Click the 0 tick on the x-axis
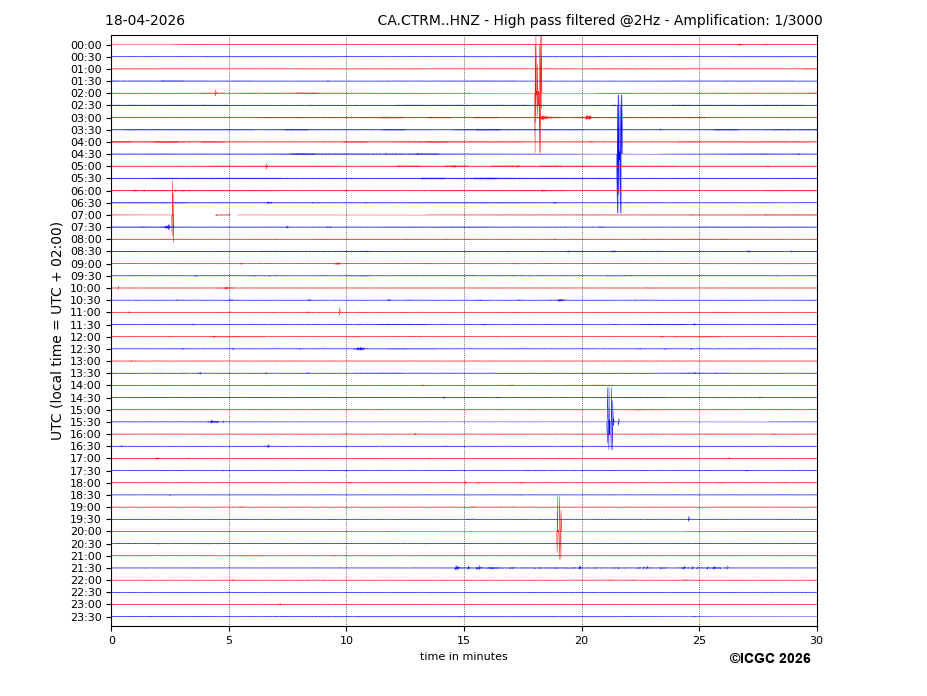The height and width of the screenshot is (696, 927). point(112,640)
